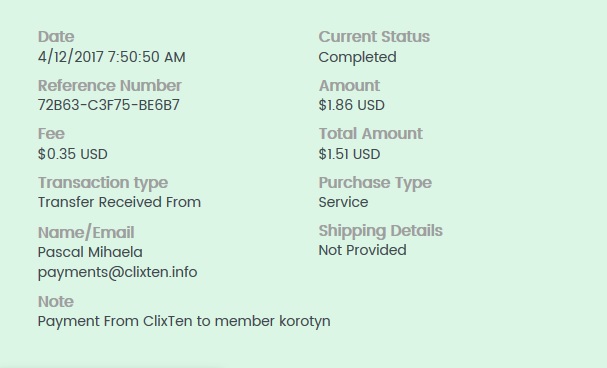Click the $1.86 USD amount value
Screen dimensions: 607x368
point(352,105)
